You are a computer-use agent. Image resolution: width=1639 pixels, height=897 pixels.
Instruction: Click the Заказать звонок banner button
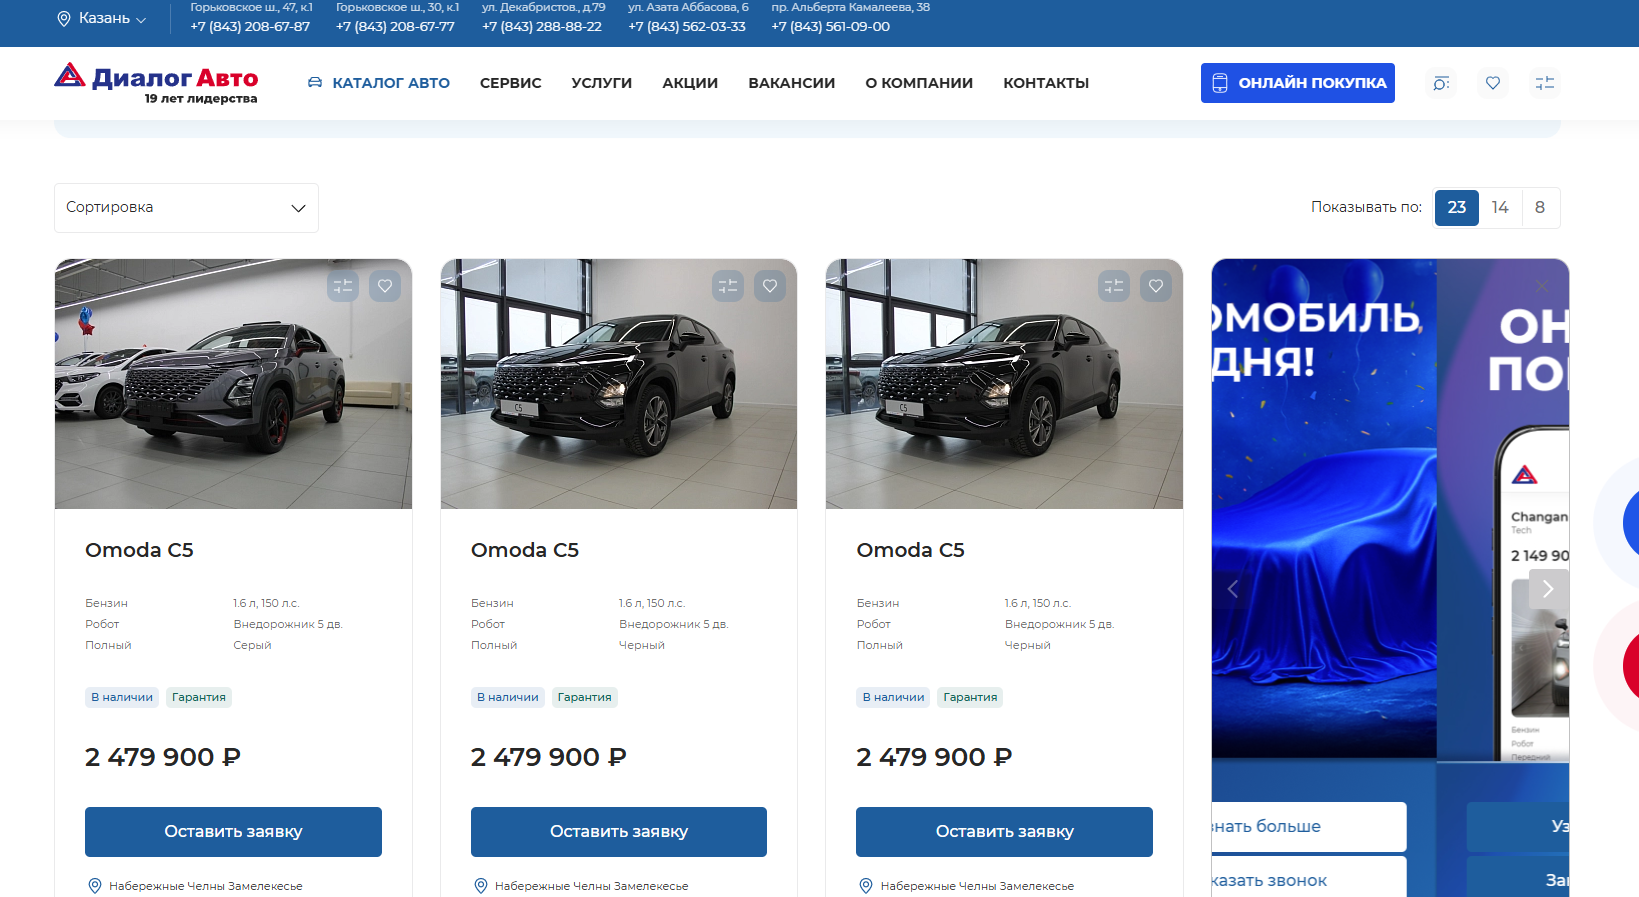click(x=1309, y=877)
